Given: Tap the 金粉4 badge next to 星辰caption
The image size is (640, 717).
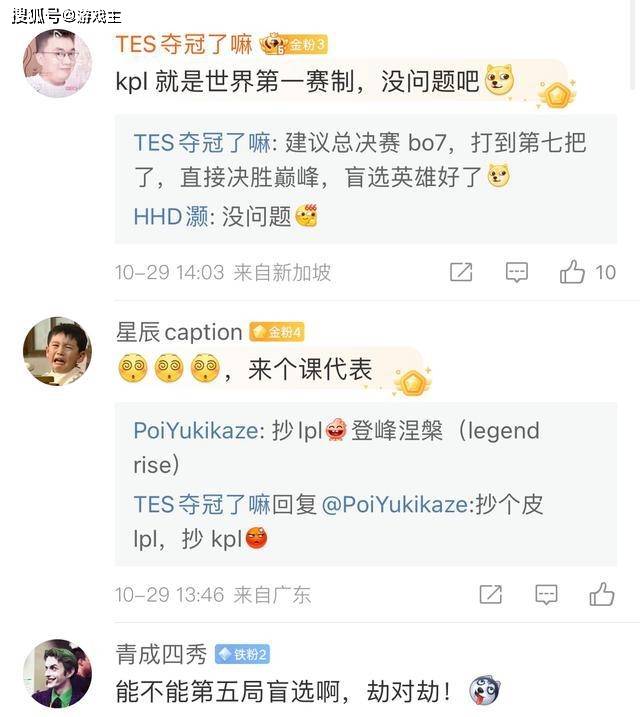Looking at the screenshot, I should point(277,332).
